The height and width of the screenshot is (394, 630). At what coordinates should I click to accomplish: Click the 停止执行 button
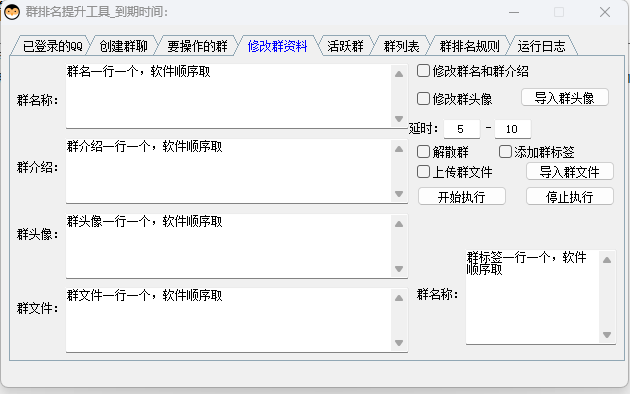tap(569, 197)
